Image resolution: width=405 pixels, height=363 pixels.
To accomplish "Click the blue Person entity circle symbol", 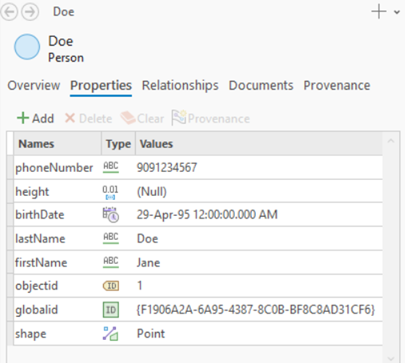I will tap(27, 47).
